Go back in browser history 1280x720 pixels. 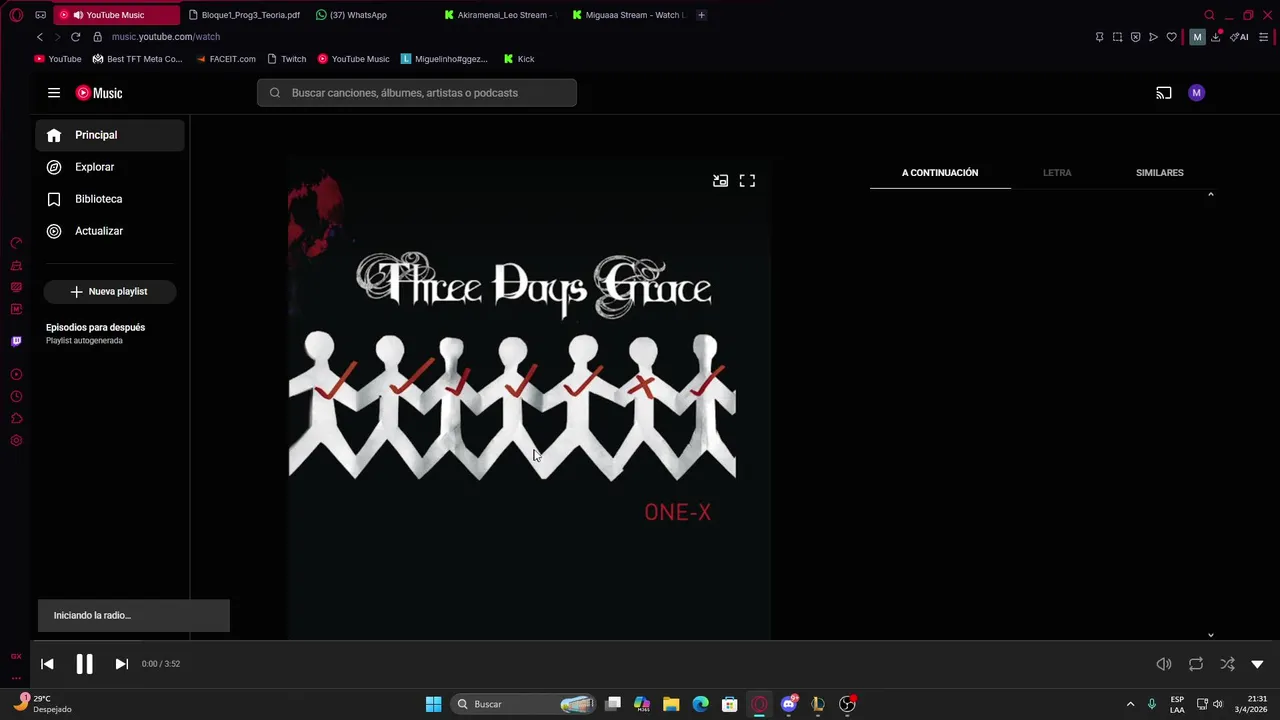pos(40,37)
